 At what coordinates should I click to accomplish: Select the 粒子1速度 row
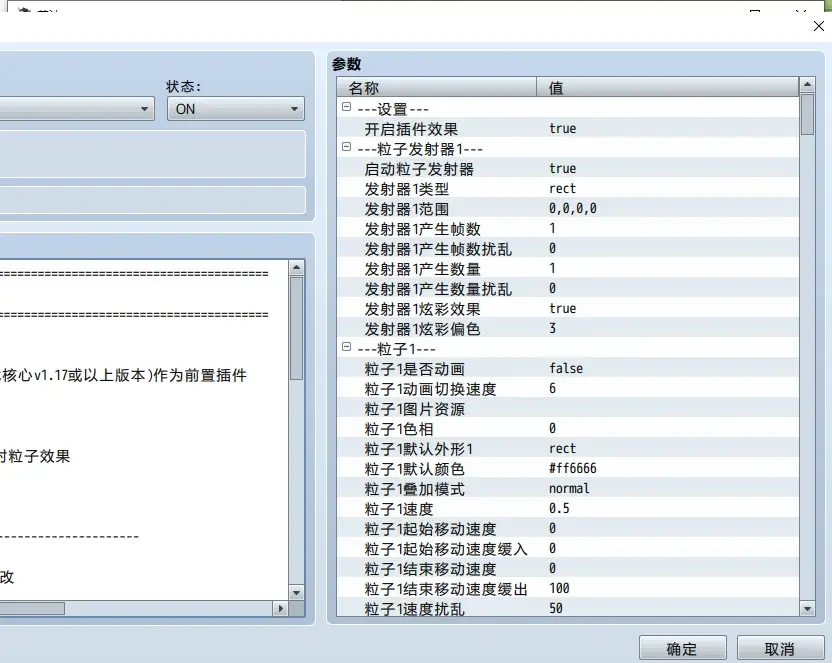[568, 509]
